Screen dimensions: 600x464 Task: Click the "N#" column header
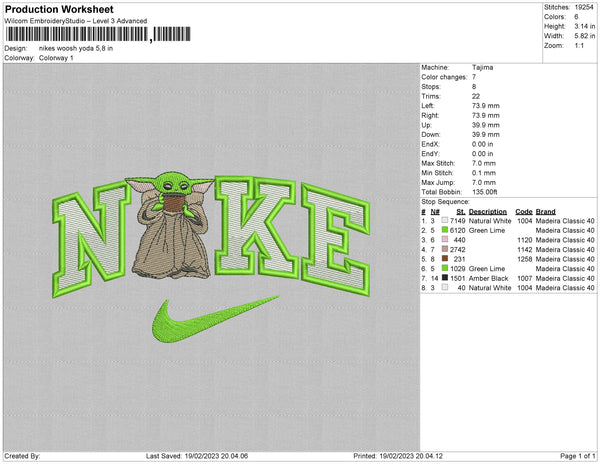pyautogui.click(x=435, y=211)
